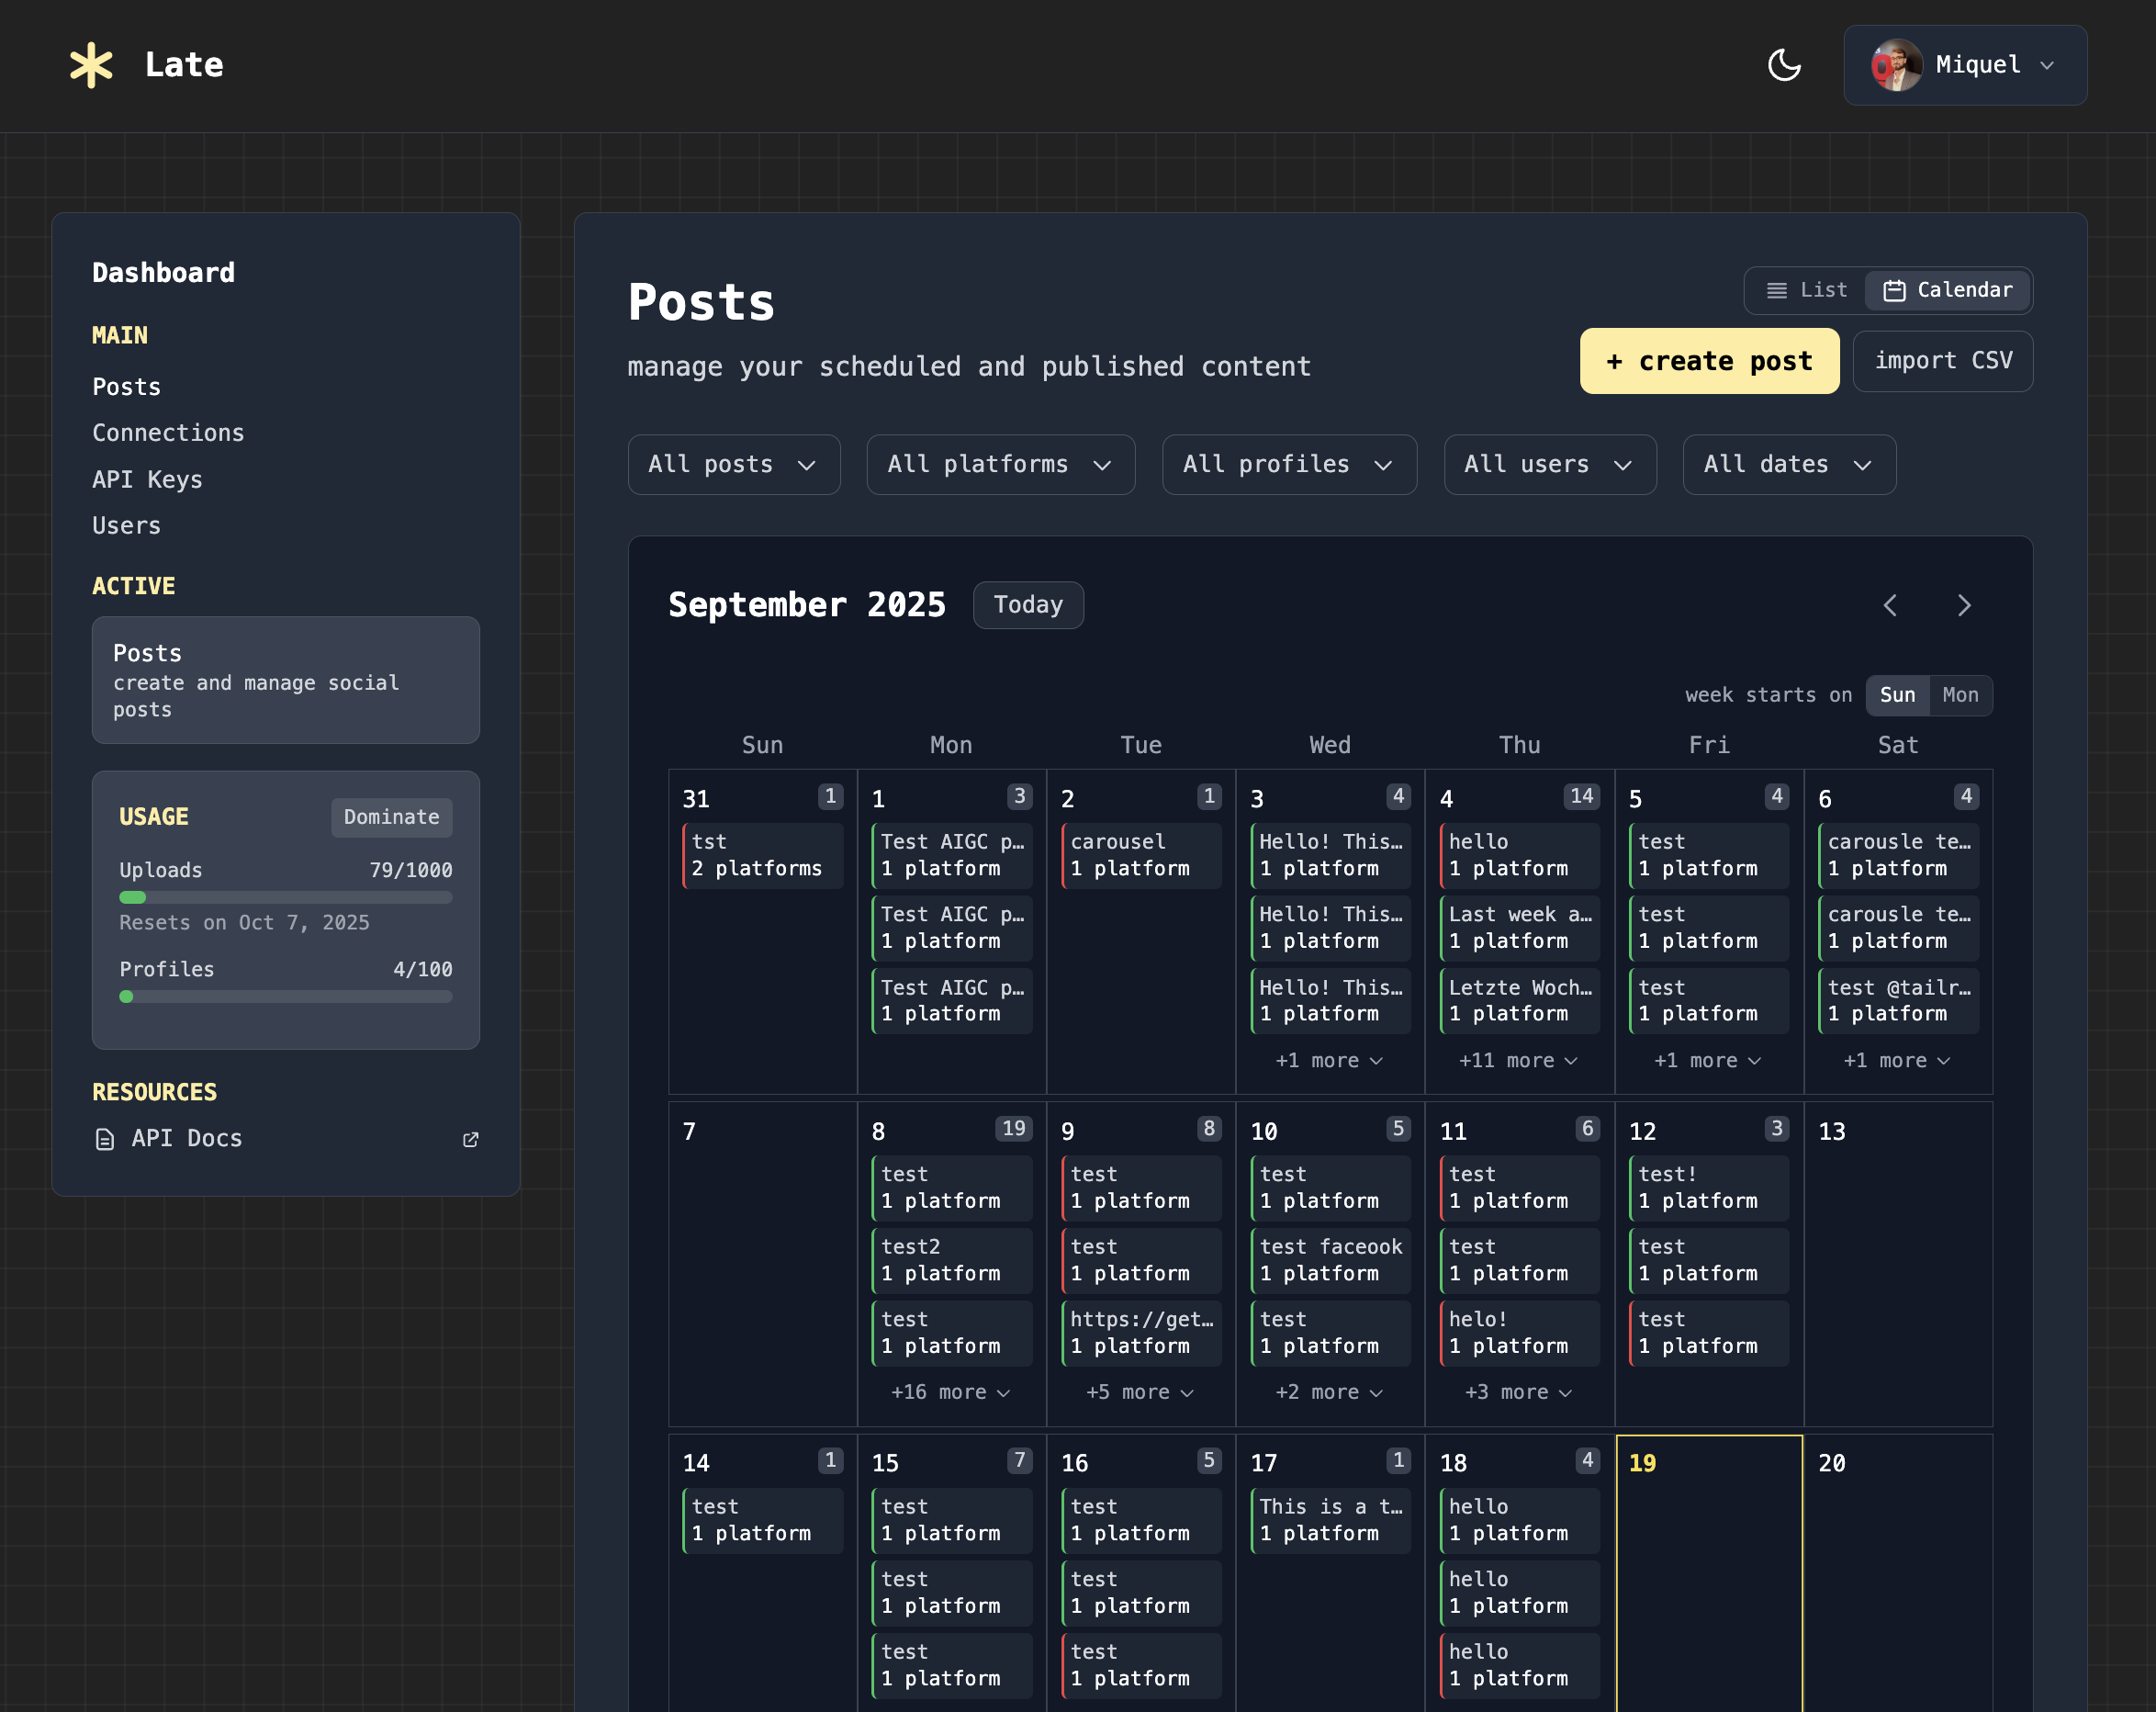The image size is (2156, 1712).
Task: Open Posts in the MAIN menu
Action: pyautogui.click(x=126, y=387)
